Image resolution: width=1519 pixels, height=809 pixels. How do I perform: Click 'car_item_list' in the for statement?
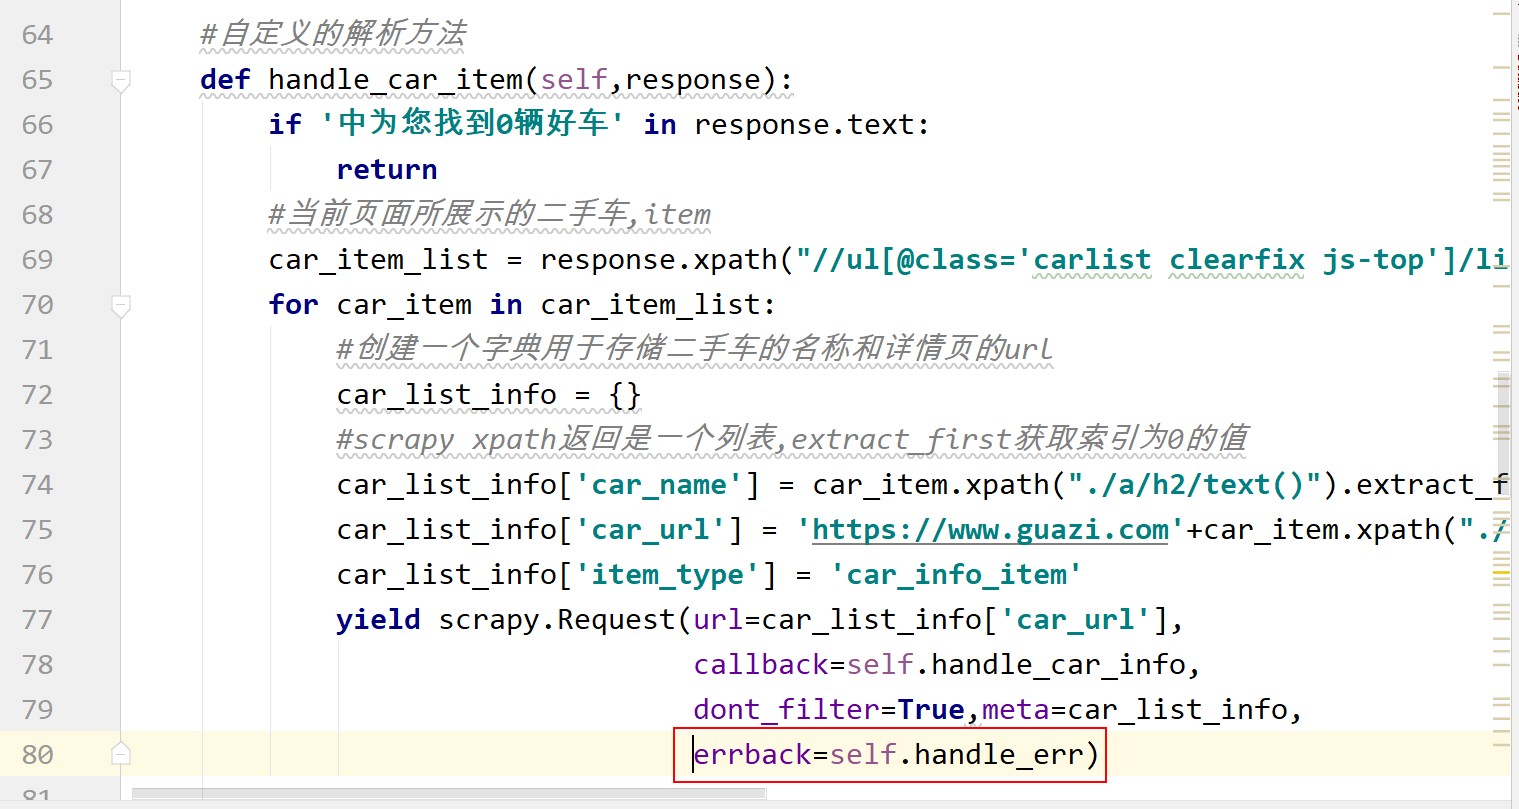(x=651, y=305)
